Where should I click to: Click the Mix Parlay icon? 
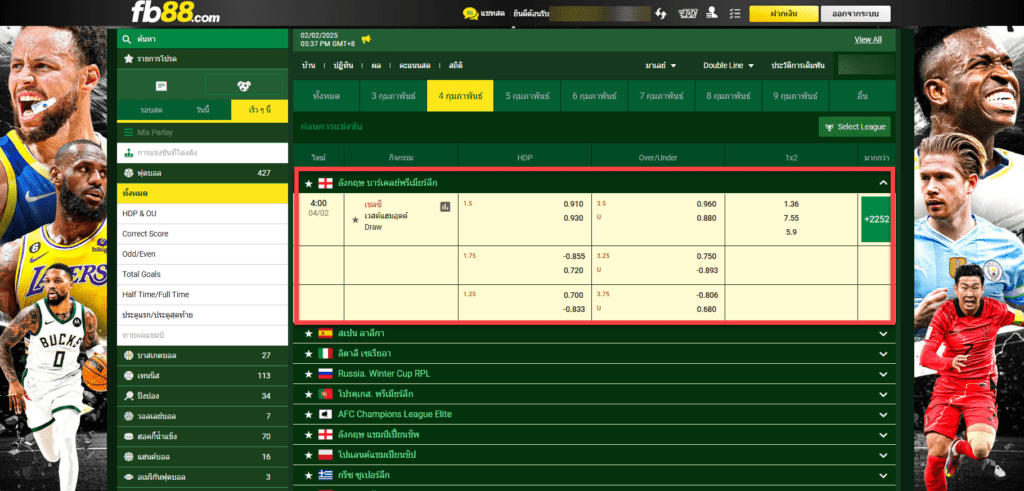pos(129,133)
